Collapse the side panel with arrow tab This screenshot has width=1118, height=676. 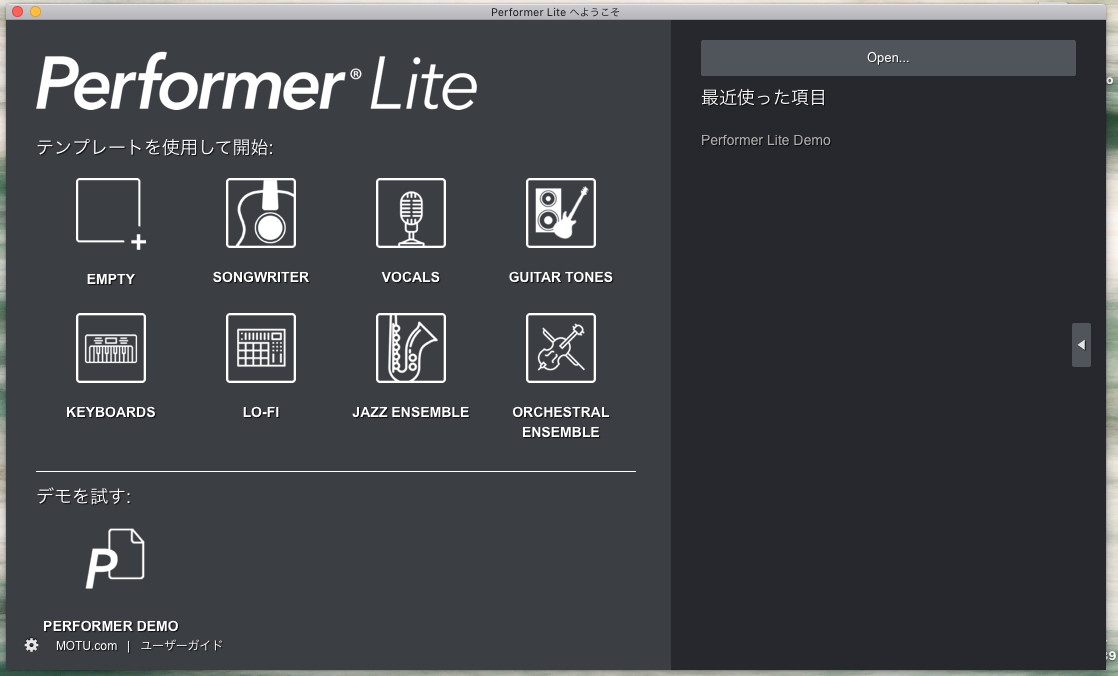(1081, 345)
